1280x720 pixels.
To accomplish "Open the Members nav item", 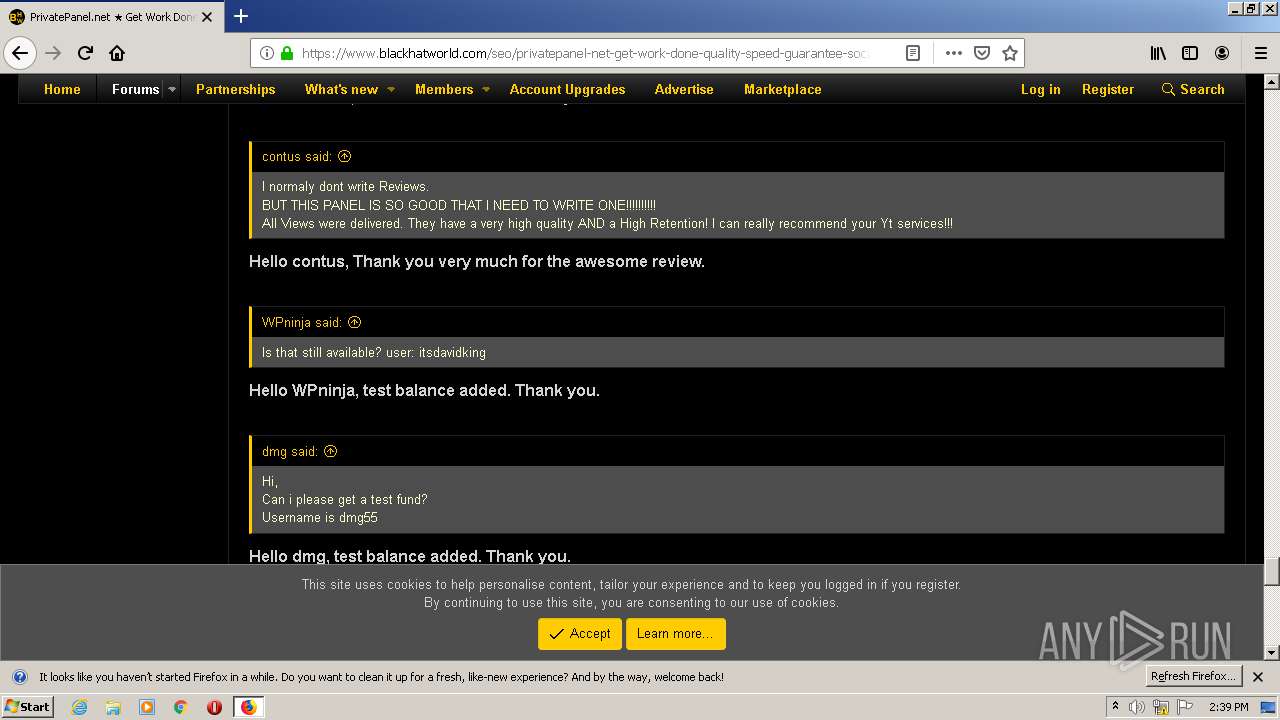I will pyautogui.click(x=444, y=89).
